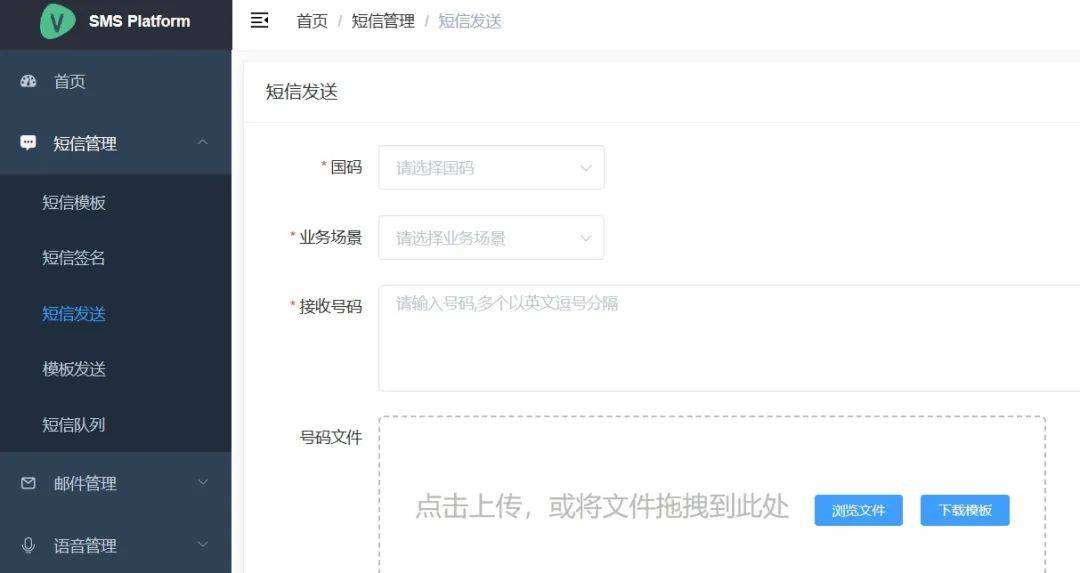Focus the 接收号码 text area

[729, 338]
